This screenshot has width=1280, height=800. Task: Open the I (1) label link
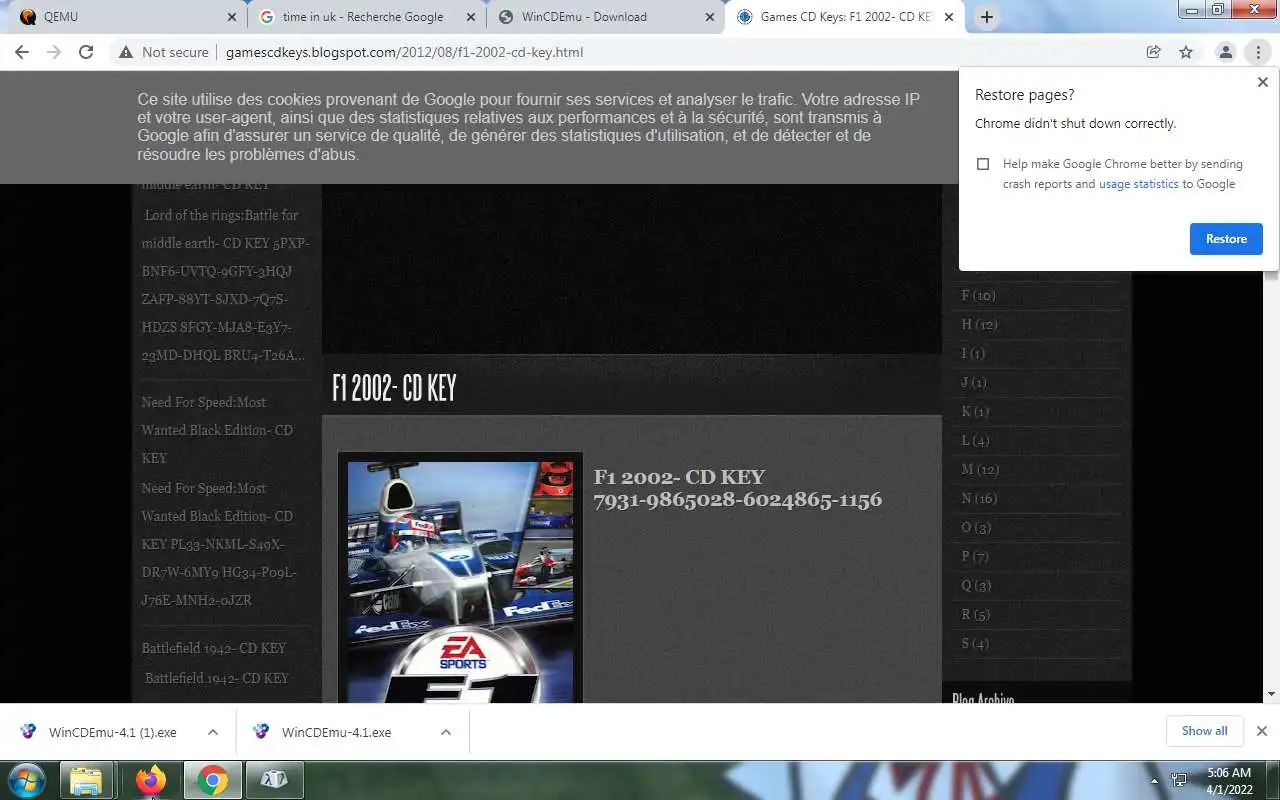coord(973,353)
